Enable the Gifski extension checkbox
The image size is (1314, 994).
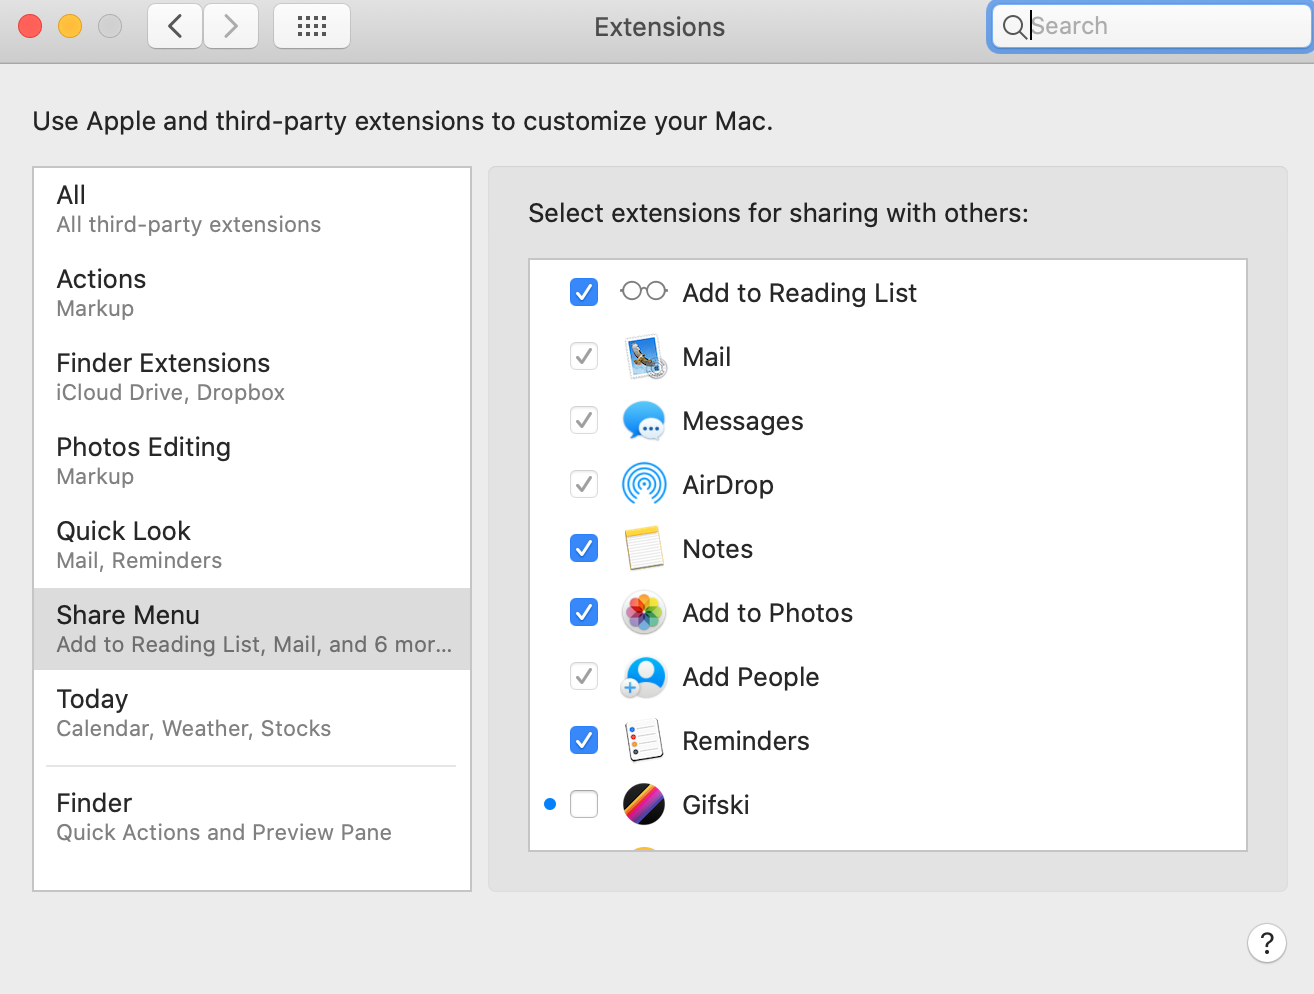tap(584, 804)
